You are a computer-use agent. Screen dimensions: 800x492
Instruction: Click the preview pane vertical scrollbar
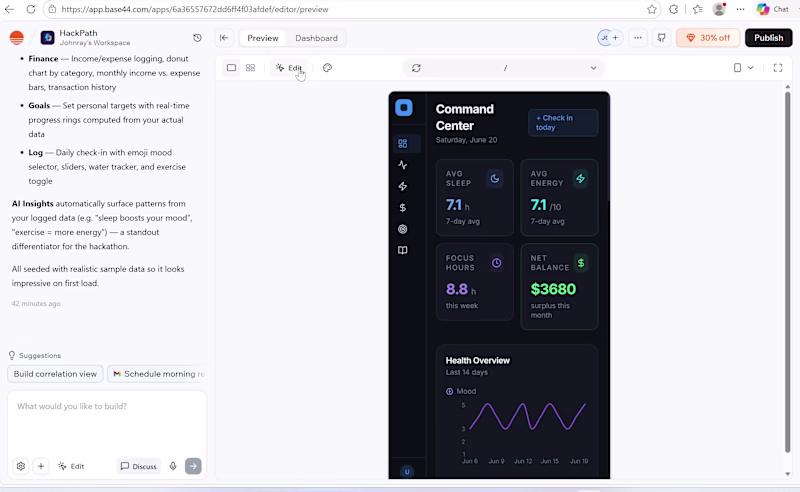tap(787, 272)
